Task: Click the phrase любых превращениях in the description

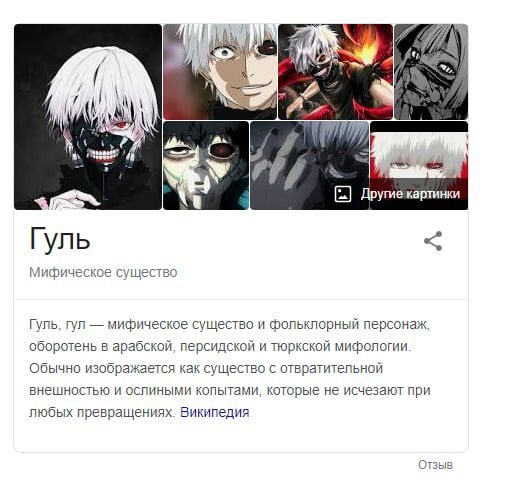Action: [103, 412]
